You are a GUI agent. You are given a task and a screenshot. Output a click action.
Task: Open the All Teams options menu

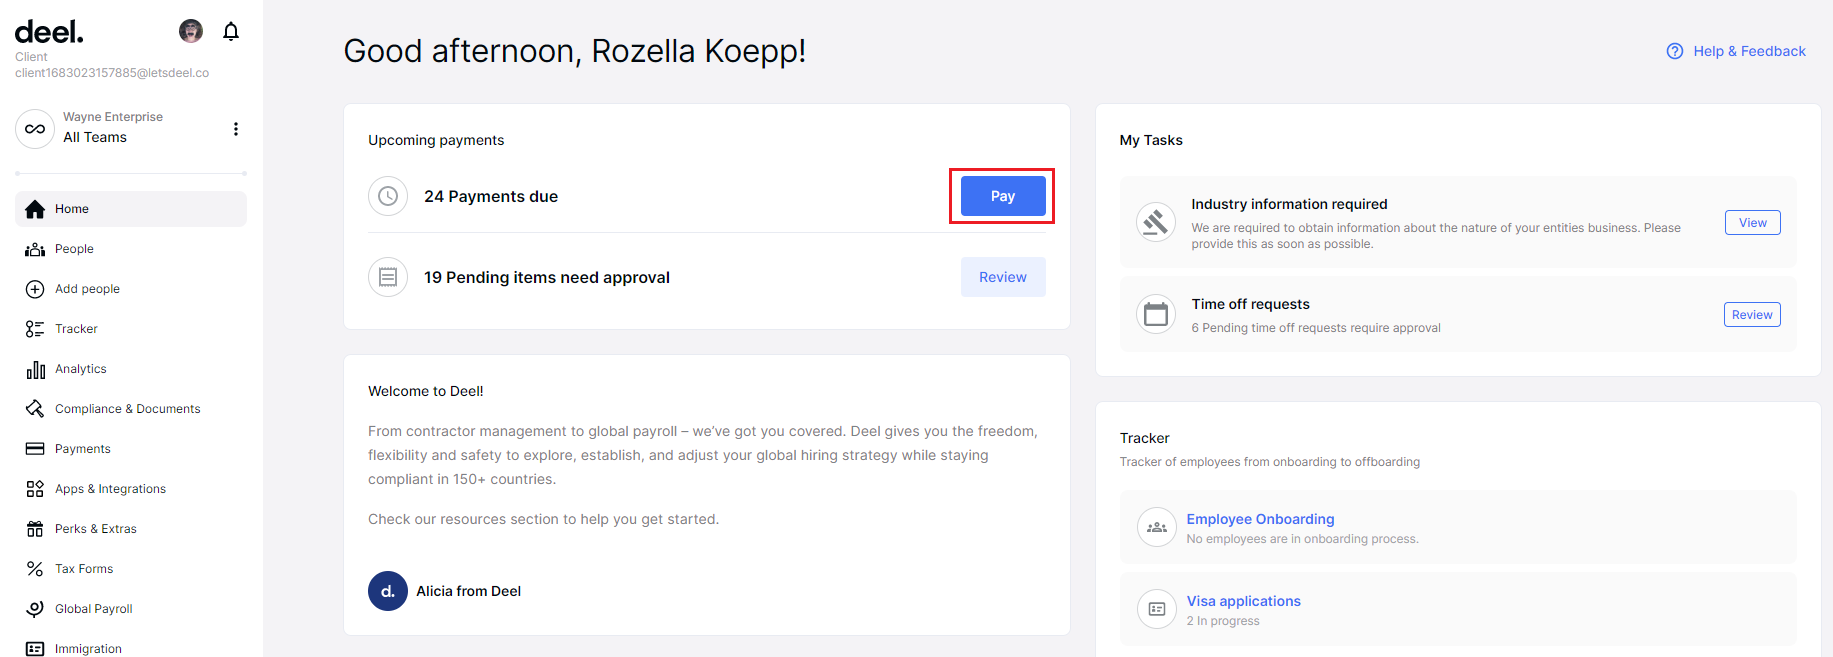point(236,129)
